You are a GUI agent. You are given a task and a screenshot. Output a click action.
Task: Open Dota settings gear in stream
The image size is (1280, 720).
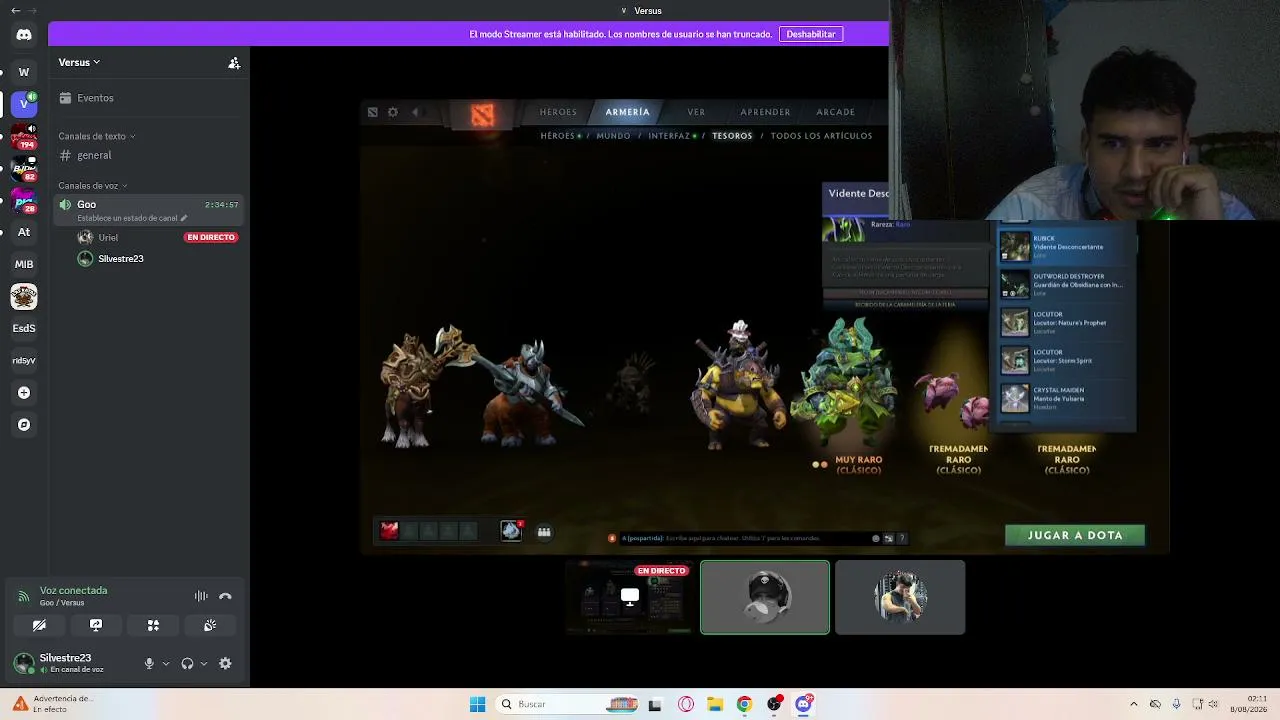393,112
